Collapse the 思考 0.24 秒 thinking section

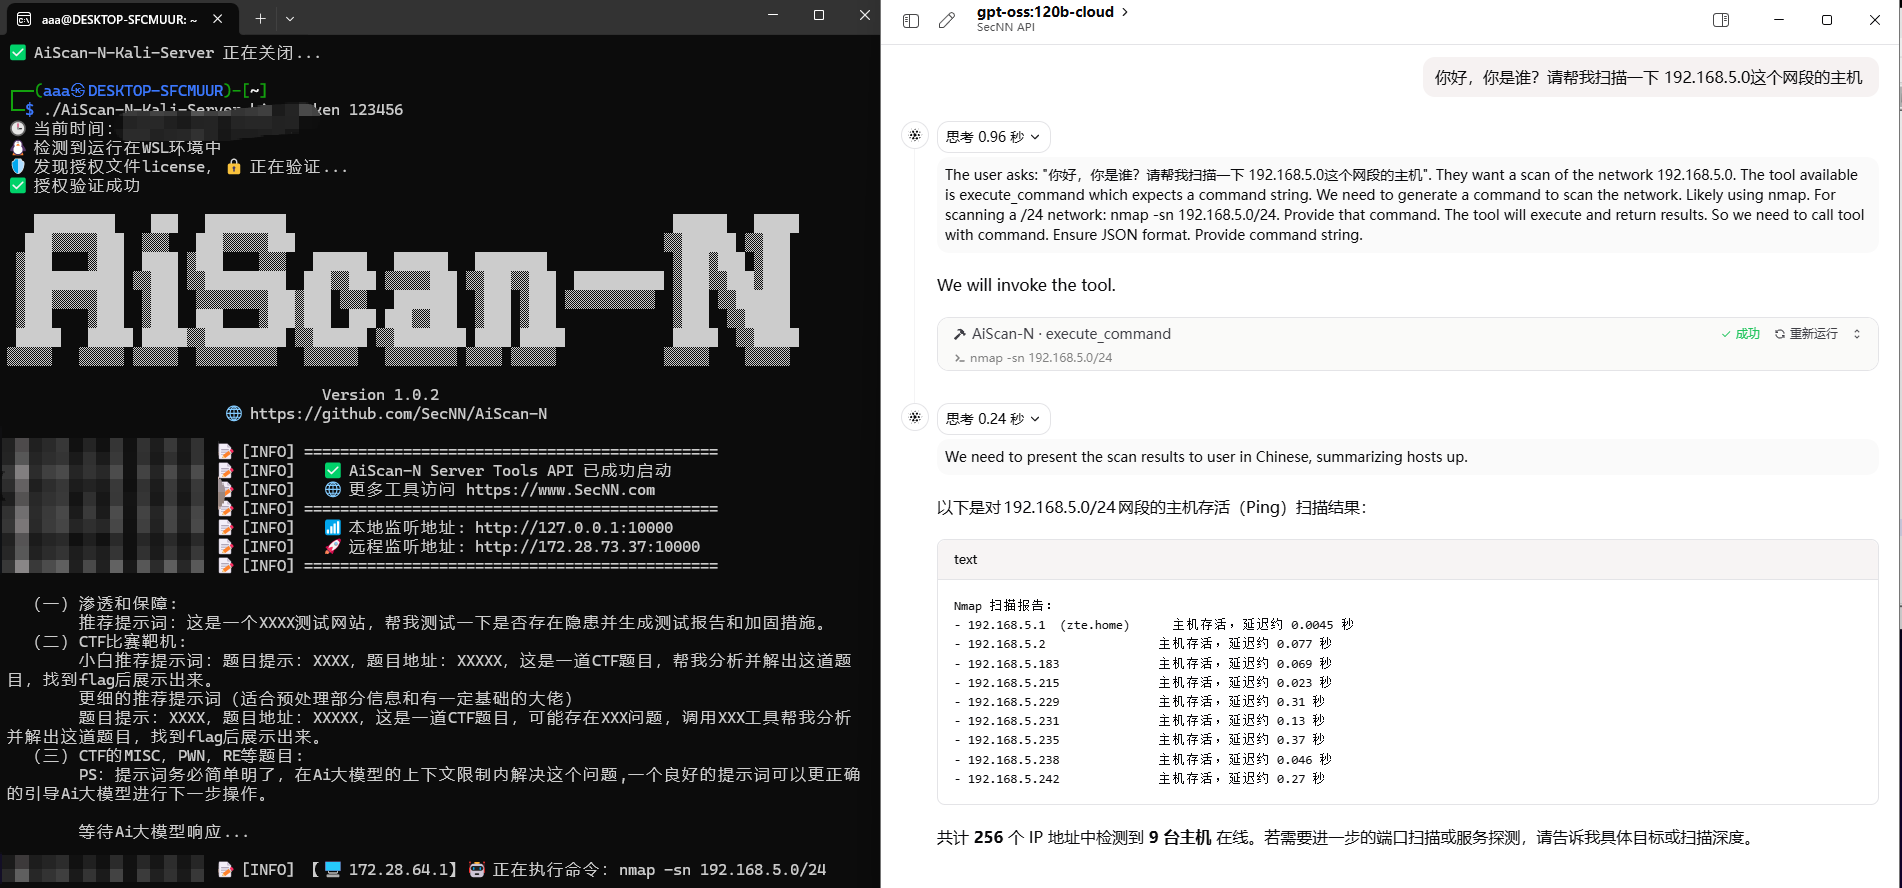[993, 419]
